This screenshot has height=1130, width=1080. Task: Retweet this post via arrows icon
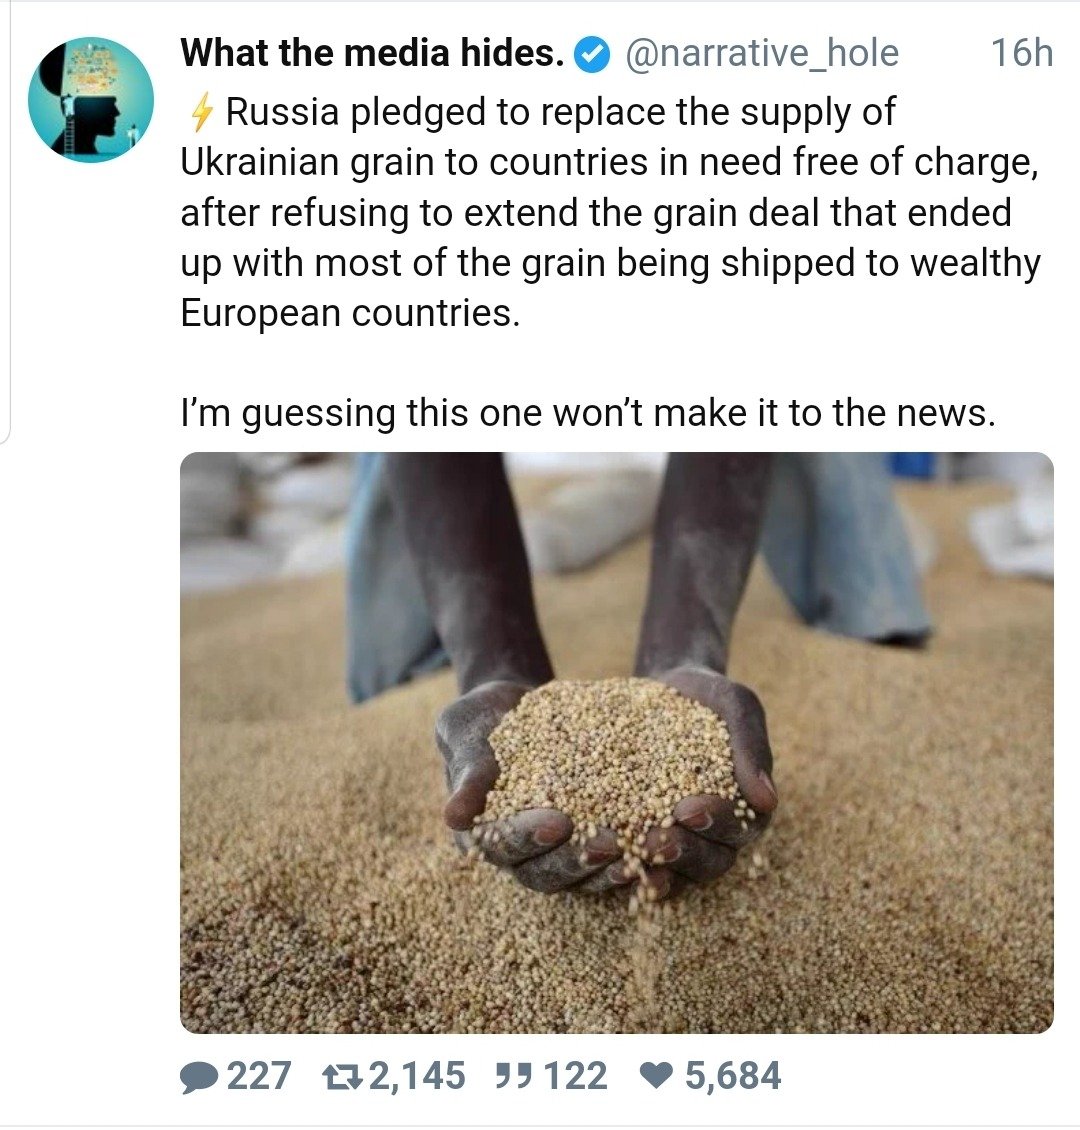tap(342, 1077)
